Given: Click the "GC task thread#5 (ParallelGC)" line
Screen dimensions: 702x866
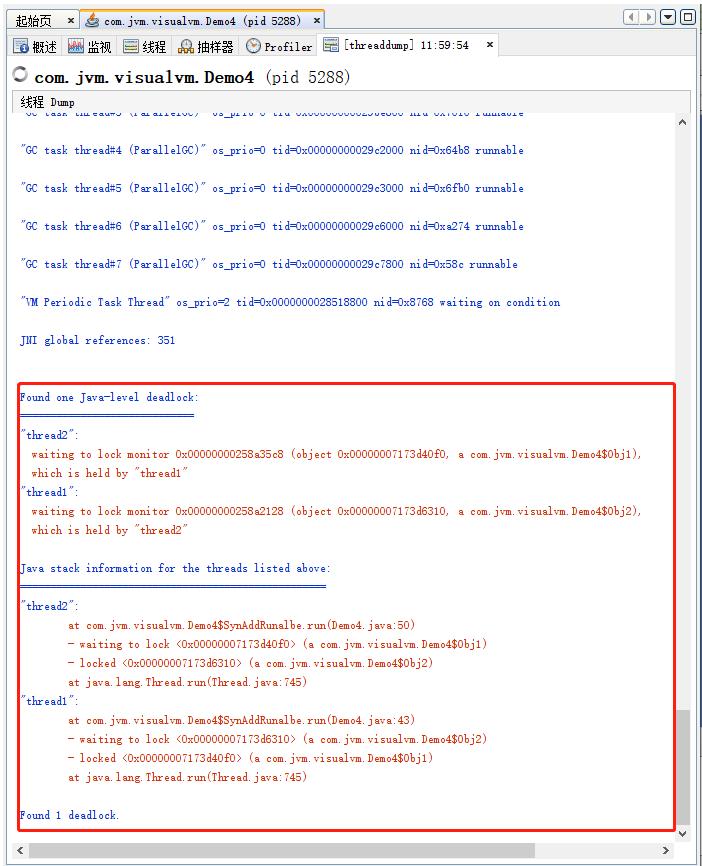Looking at the screenshot, I should [x=272, y=188].
